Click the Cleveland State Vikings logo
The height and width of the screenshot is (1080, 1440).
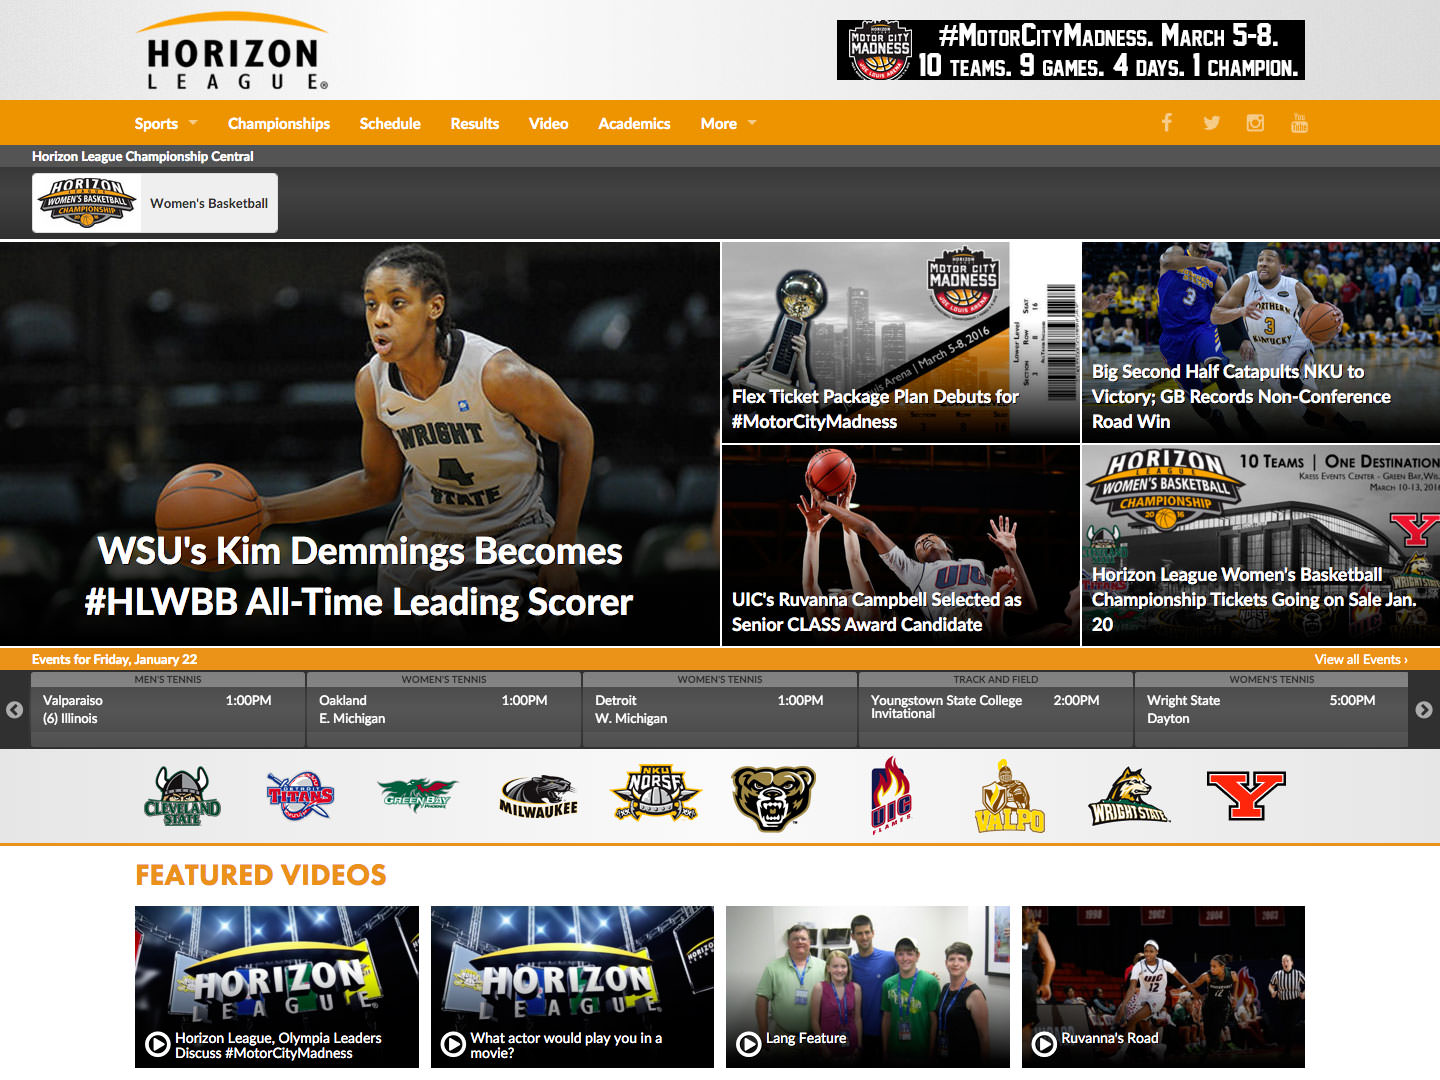pyautogui.click(x=182, y=796)
